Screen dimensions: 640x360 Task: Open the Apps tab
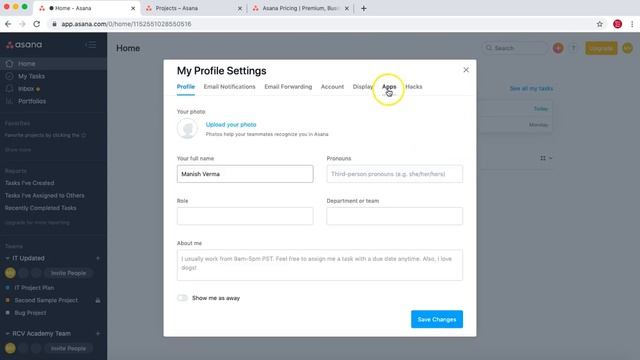coord(389,87)
